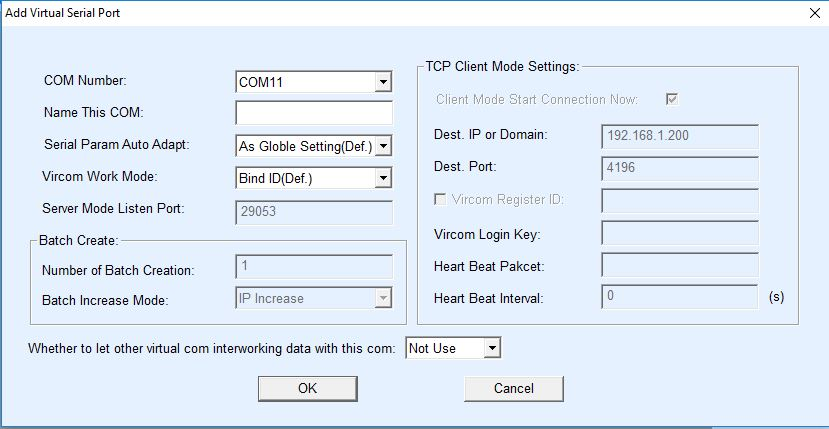Close the Add Virtual Serial Port dialog

pos(811,12)
